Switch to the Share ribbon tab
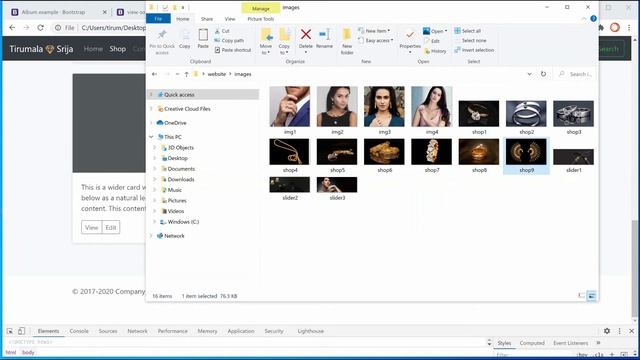640x360 pixels. point(207,19)
